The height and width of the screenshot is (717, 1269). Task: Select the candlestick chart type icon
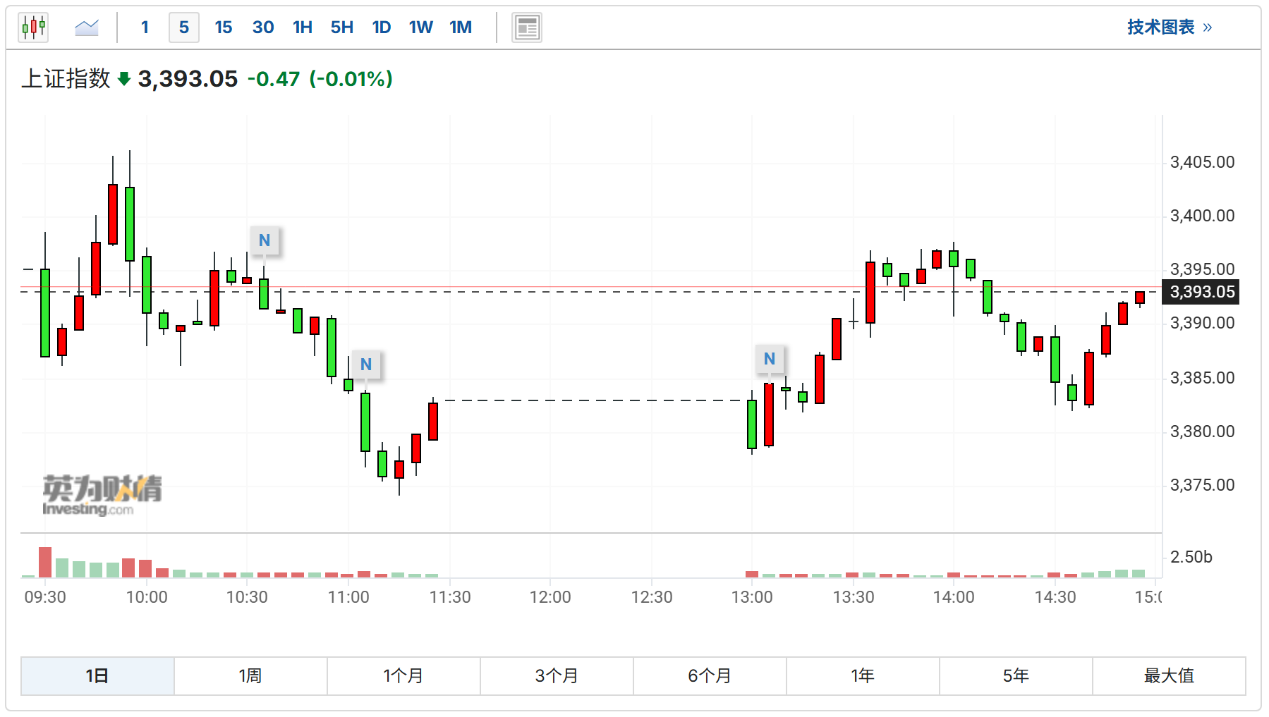point(33,27)
